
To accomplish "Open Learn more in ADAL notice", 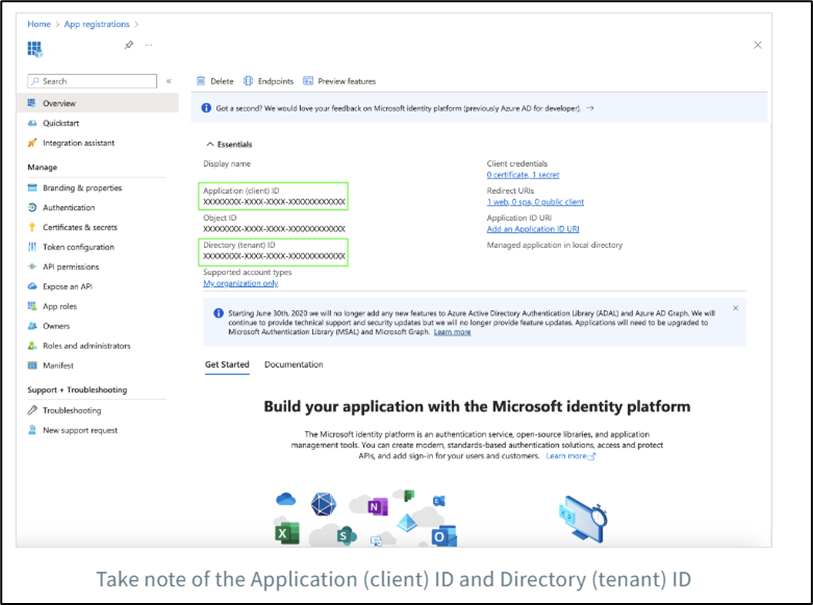I will (x=452, y=332).
